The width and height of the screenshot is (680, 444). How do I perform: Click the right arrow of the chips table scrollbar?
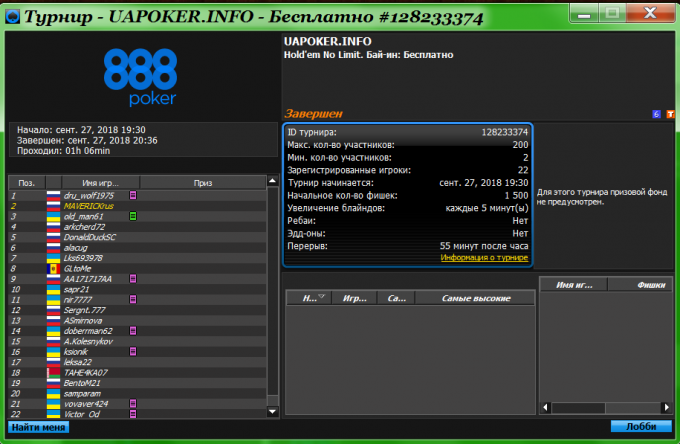click(x=667, y=408)
